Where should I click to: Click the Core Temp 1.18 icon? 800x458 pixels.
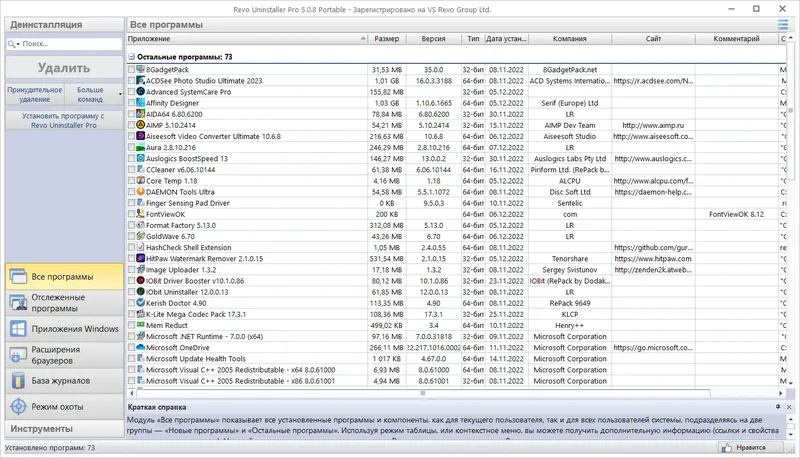[141, 181]
